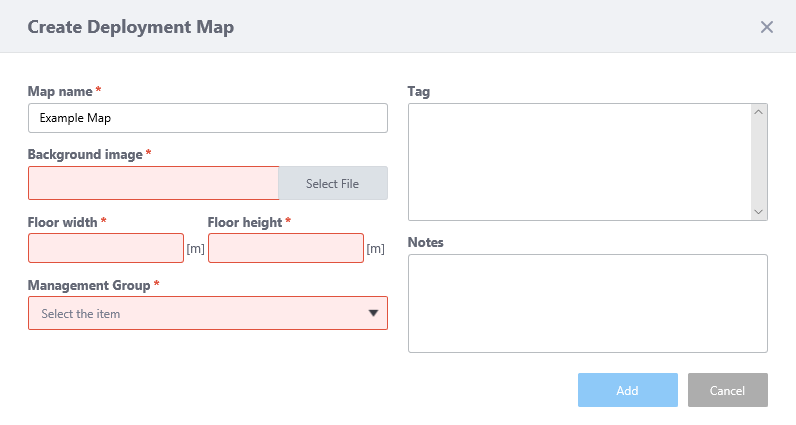Click the Management Group label
The image size is (796, 425).
[x=89, y=285]
